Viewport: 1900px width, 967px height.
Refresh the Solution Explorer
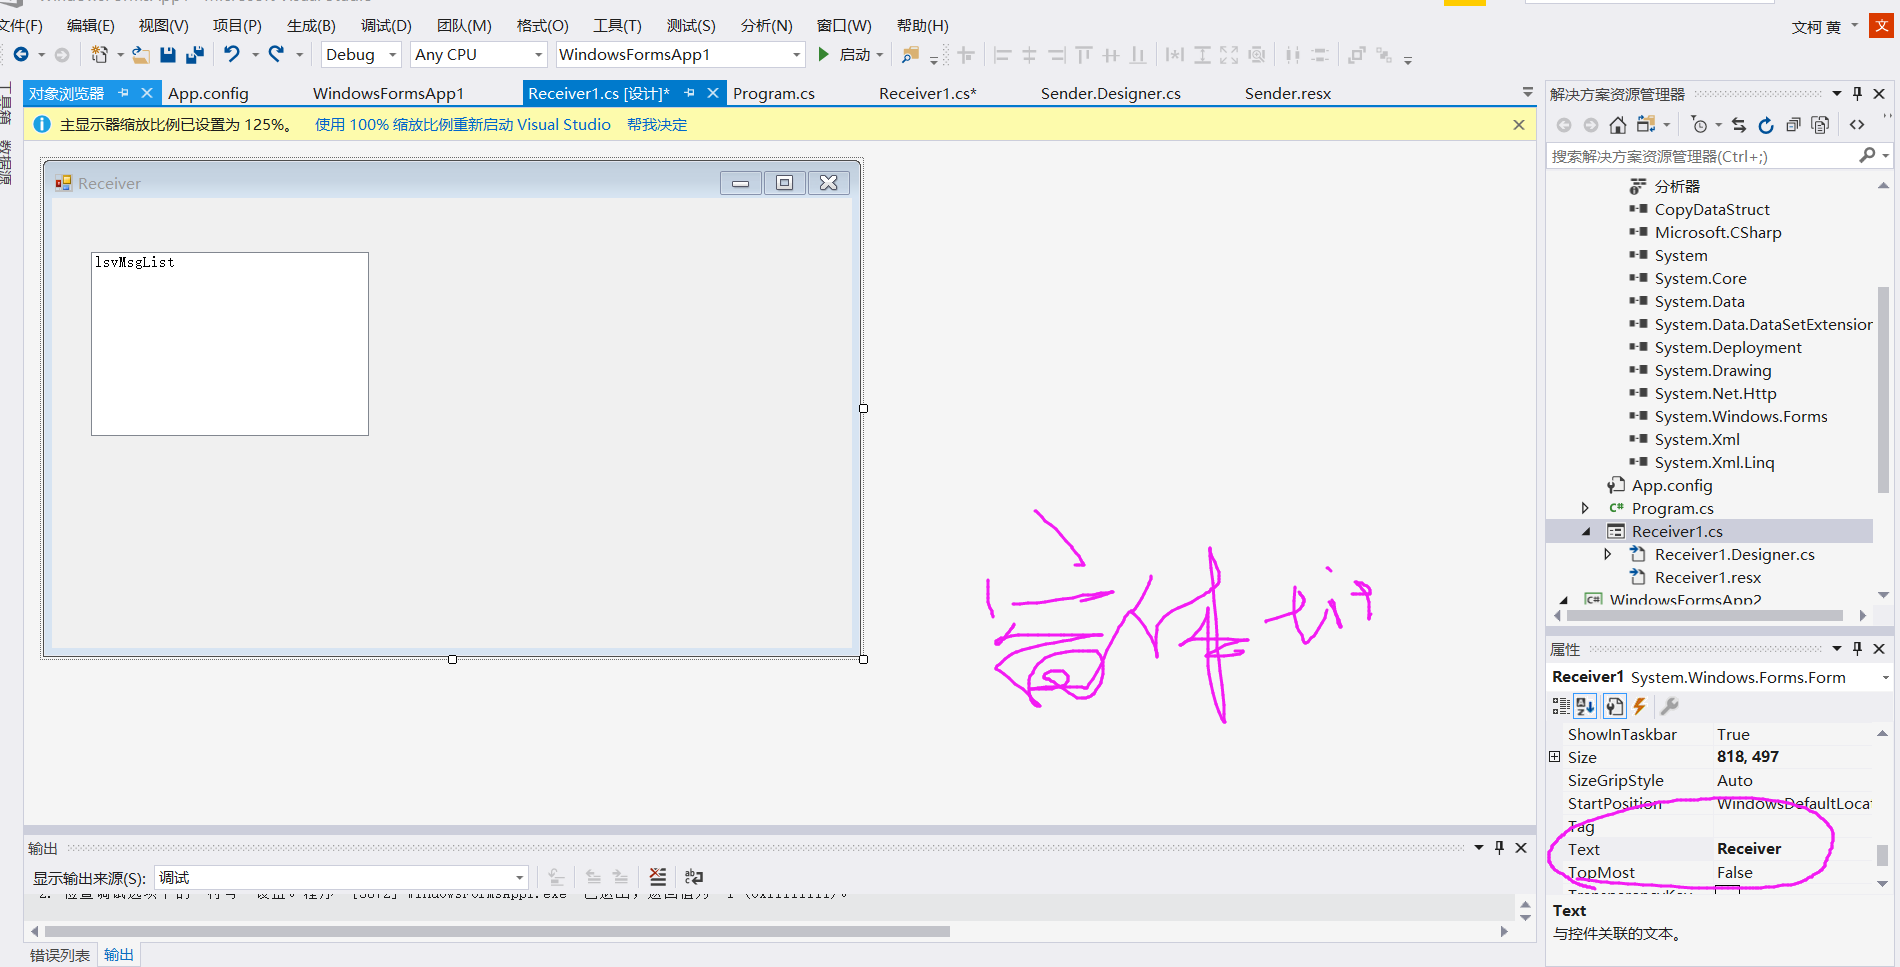[1766, 125]
